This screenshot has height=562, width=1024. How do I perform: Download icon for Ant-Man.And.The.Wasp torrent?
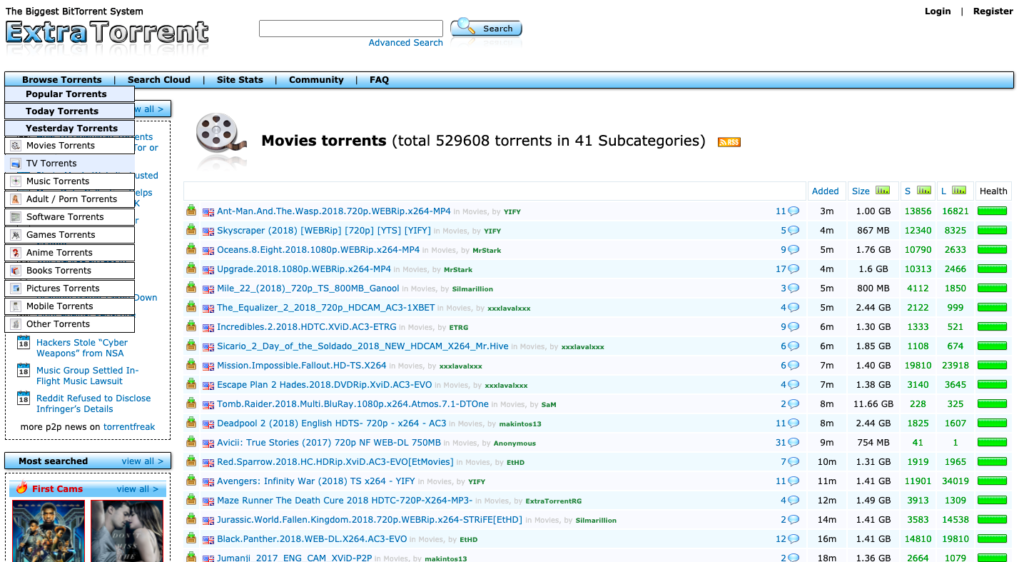point(192,211)
